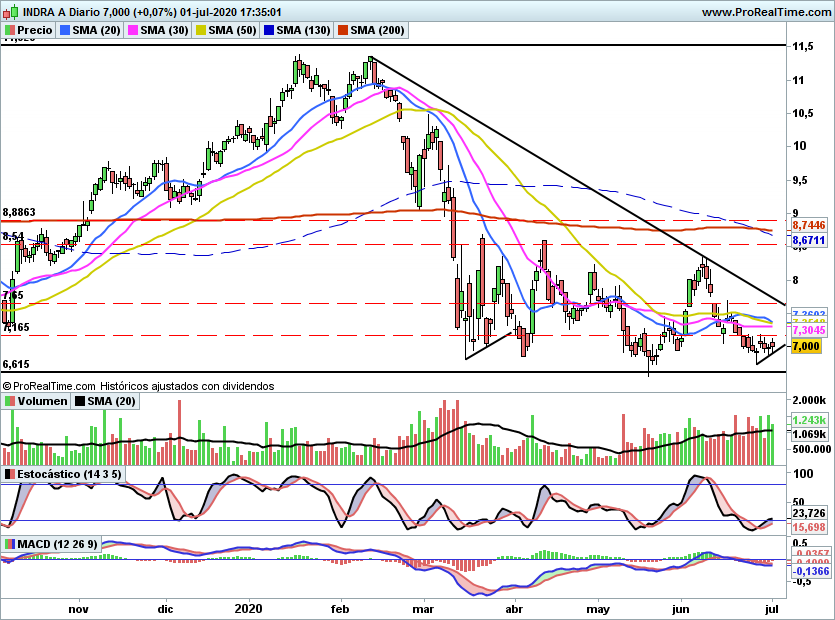Click the black volume SMA (20) icon
This screenshot has width=835, height=620.
click(80, 401)
